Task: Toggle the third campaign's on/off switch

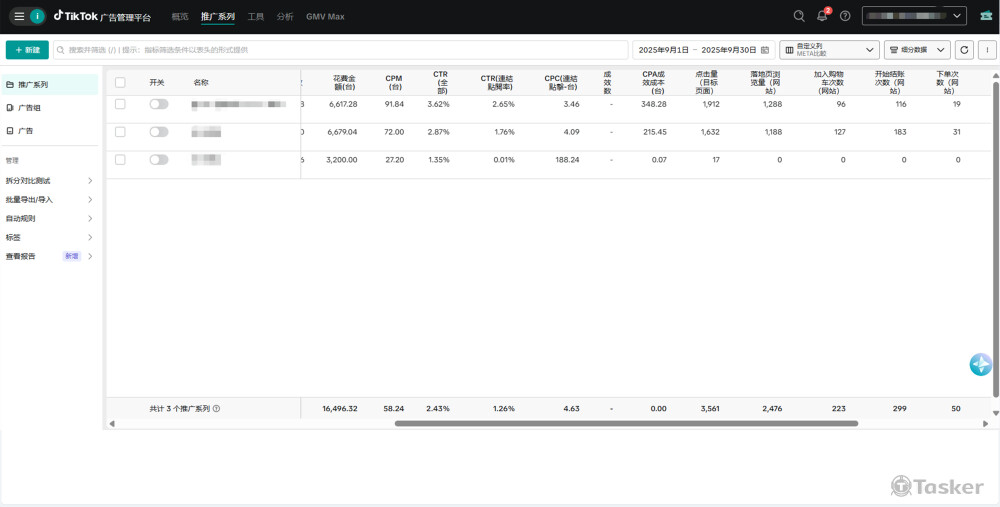Action: (158, 160)
